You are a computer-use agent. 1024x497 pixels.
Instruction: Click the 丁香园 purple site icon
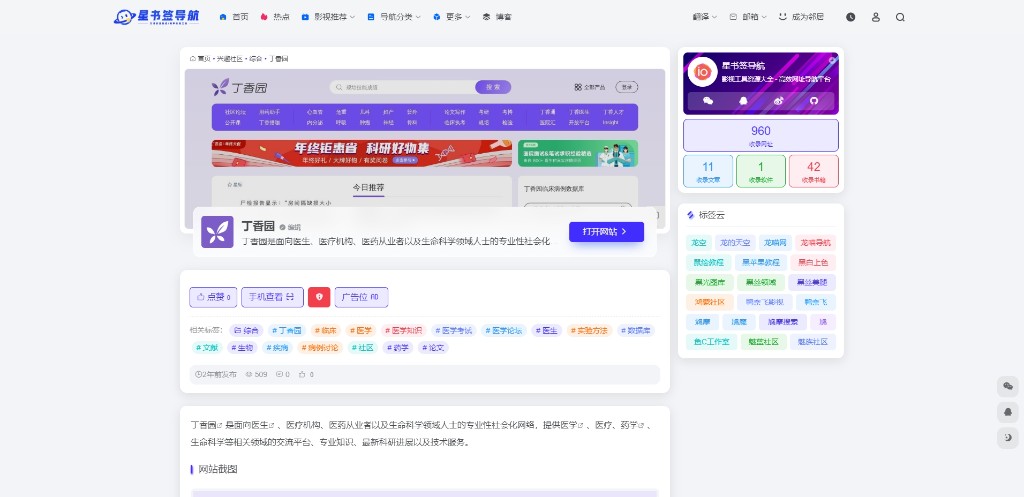pos(217,232)
